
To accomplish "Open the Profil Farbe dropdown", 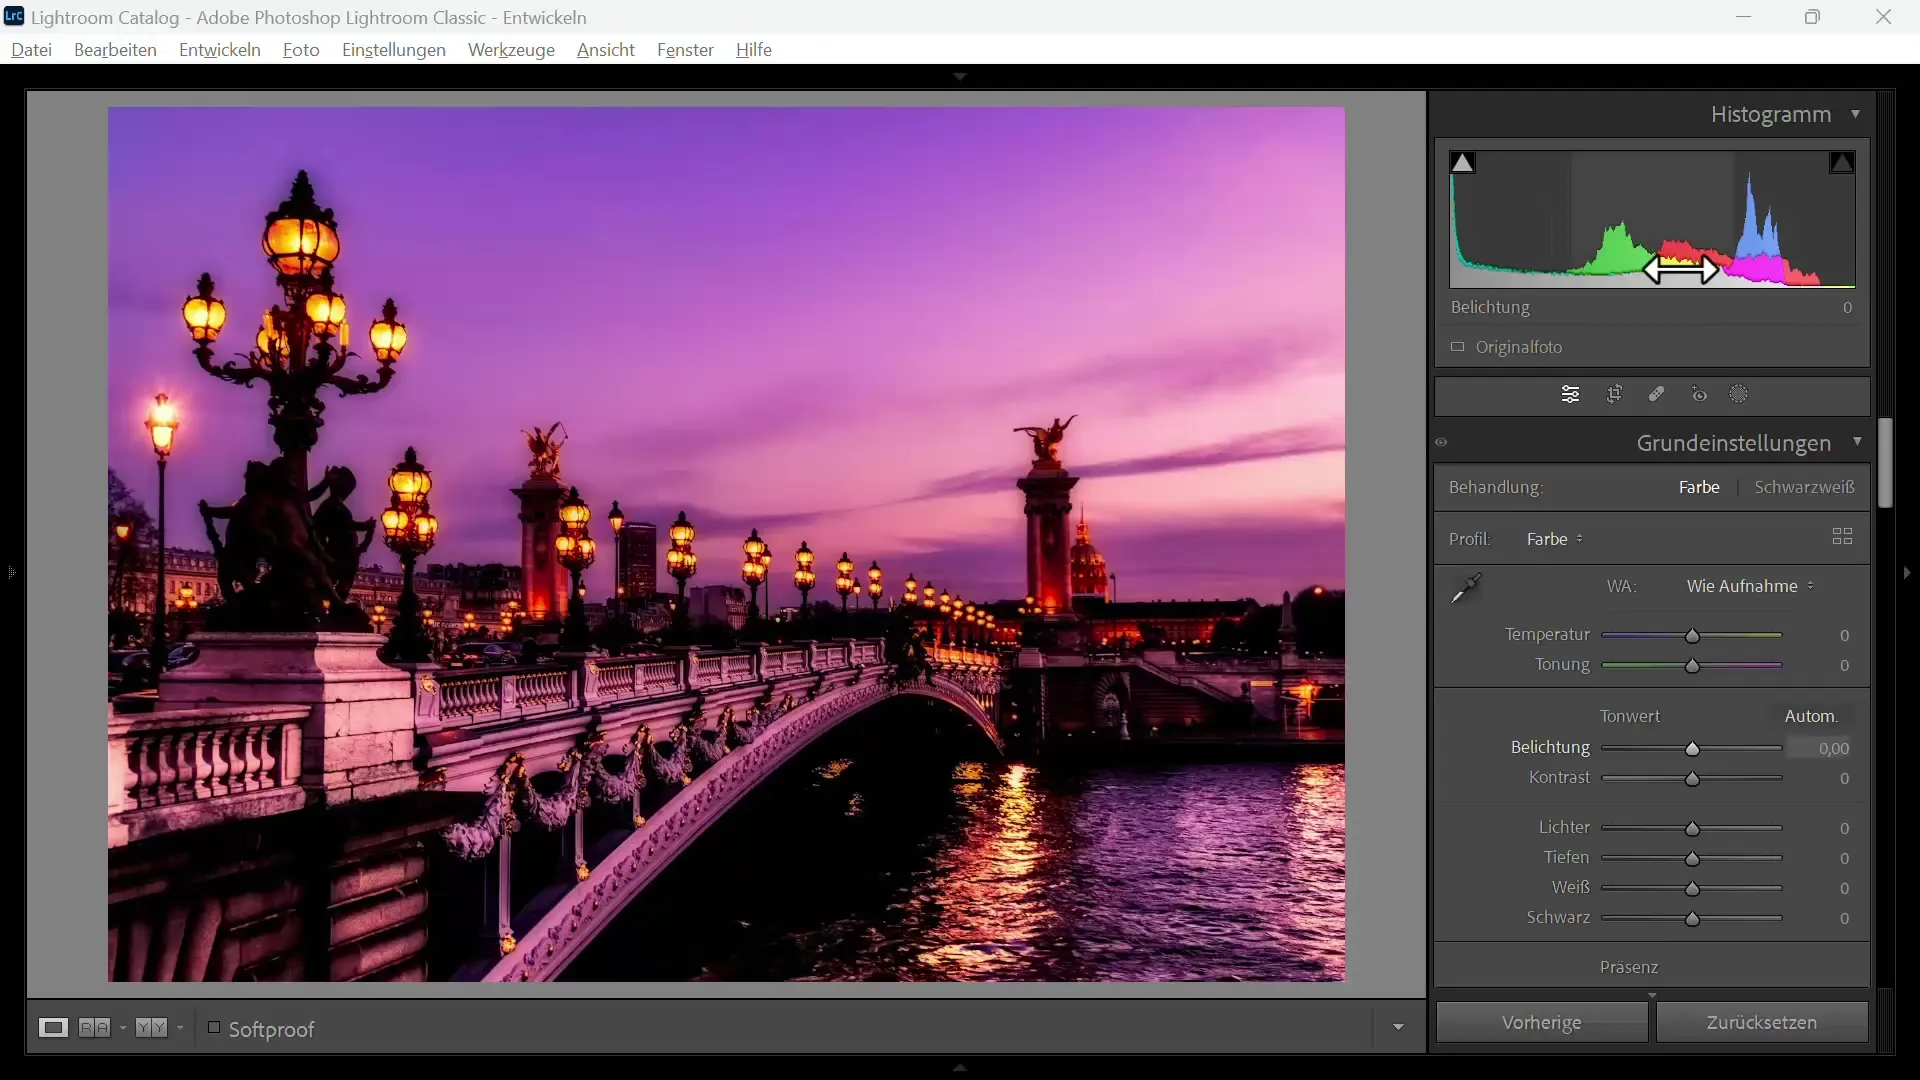I will pos(1555,539).
